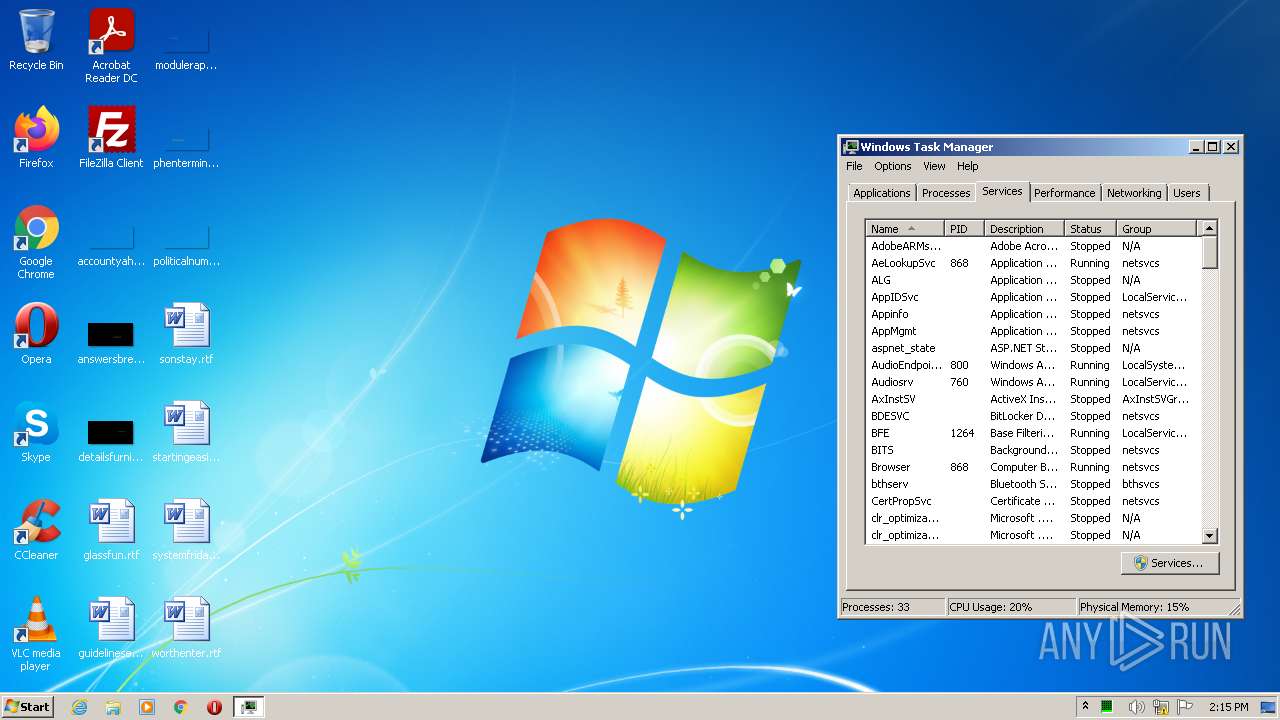Show hidden system tray icons

(x=1085, y=707)
